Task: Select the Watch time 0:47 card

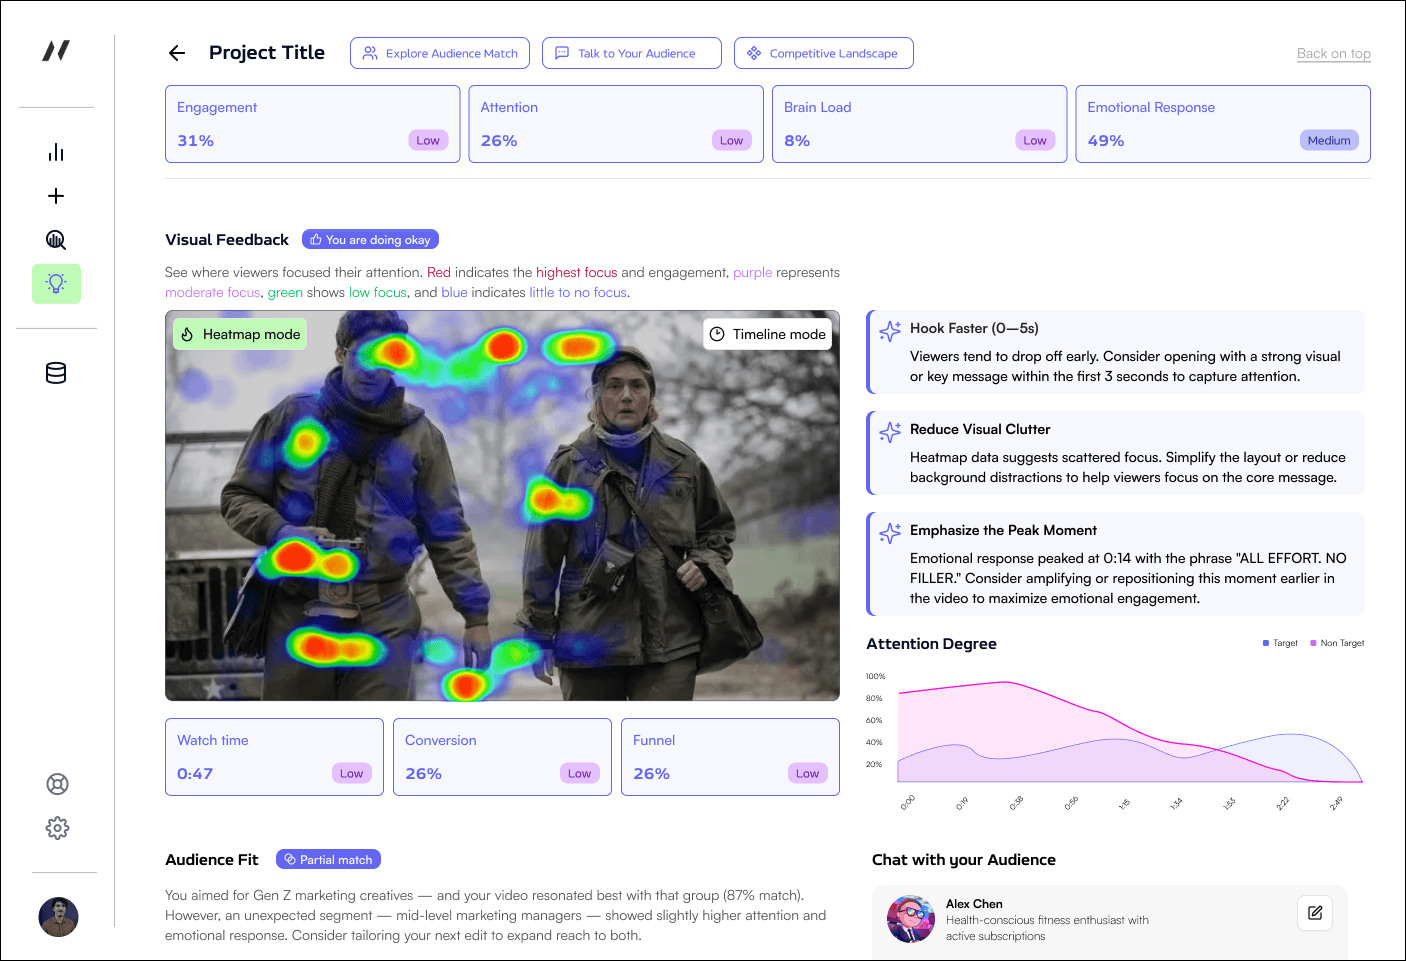Action: 274,757
